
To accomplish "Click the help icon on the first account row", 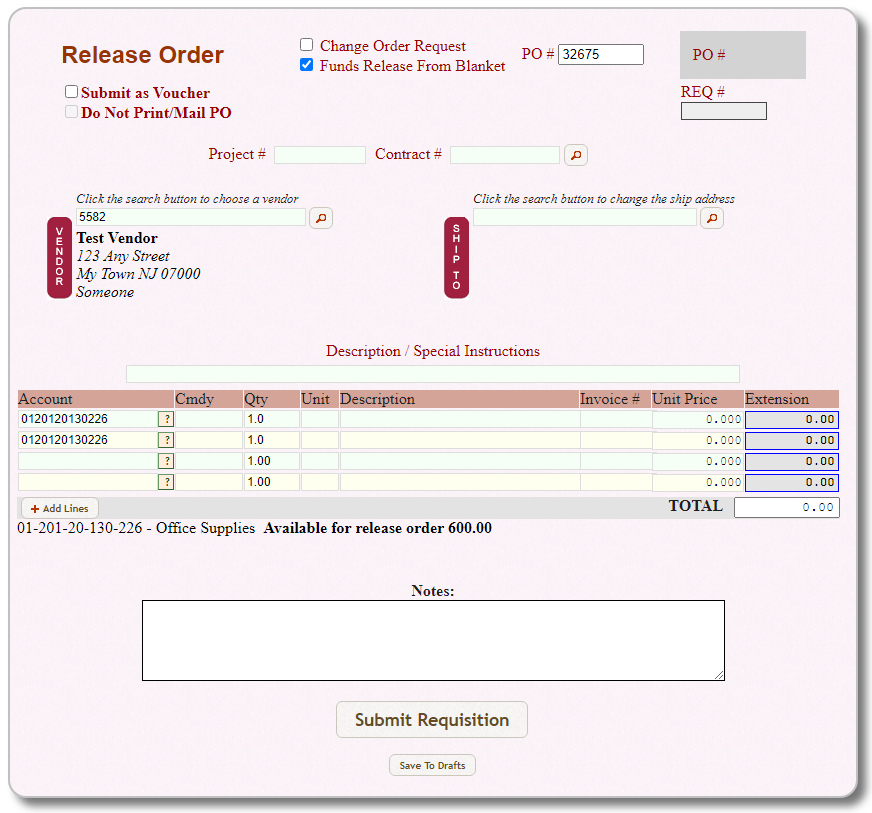I will [166, 419].
